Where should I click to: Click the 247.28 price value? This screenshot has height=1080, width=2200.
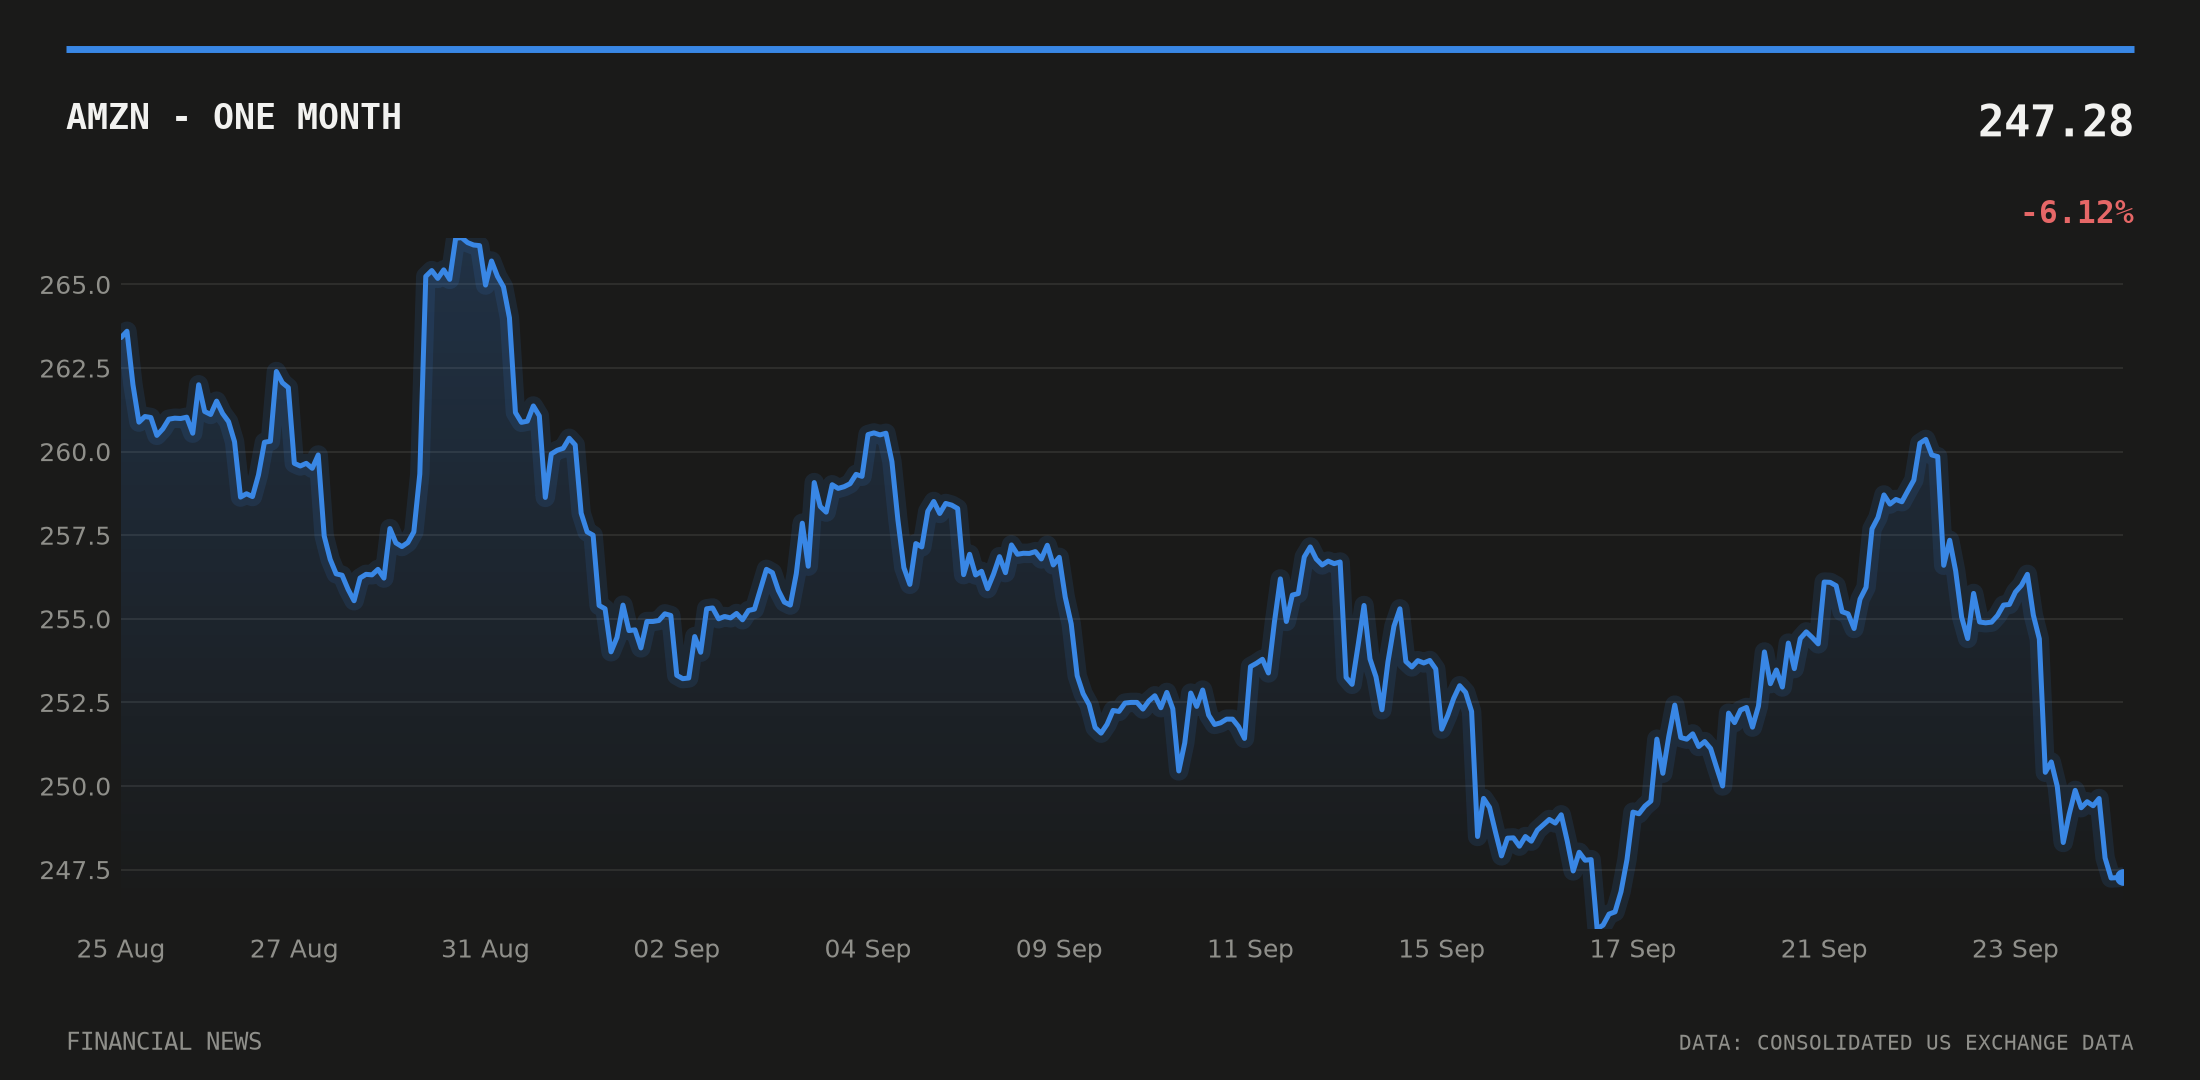[2055, 122]
